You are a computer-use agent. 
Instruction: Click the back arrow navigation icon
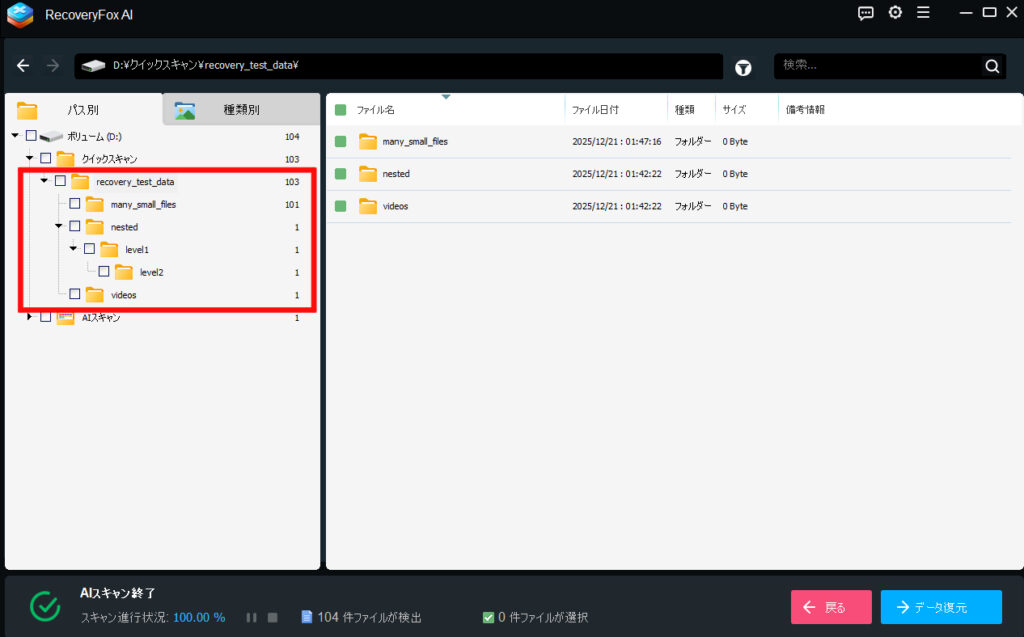pos(24,66)
